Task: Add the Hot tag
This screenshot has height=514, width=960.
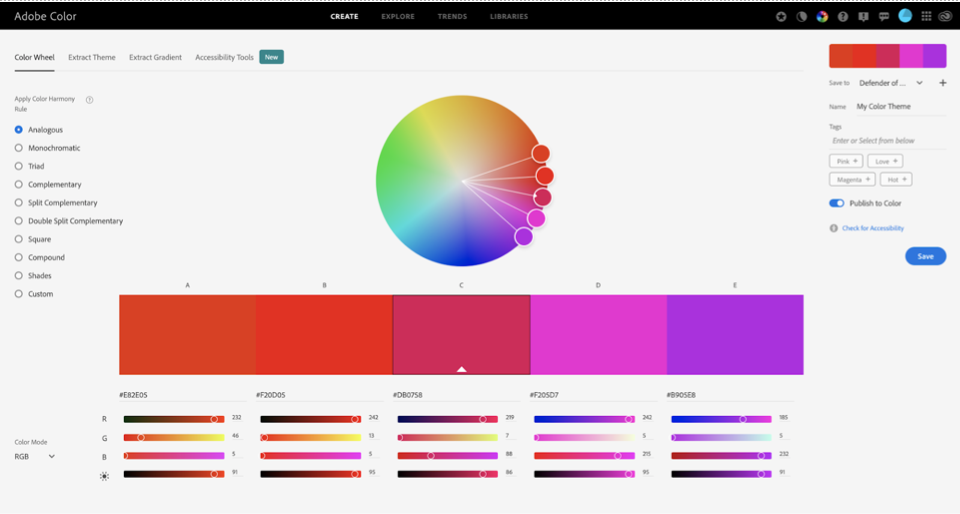Action: click(896, 180)
